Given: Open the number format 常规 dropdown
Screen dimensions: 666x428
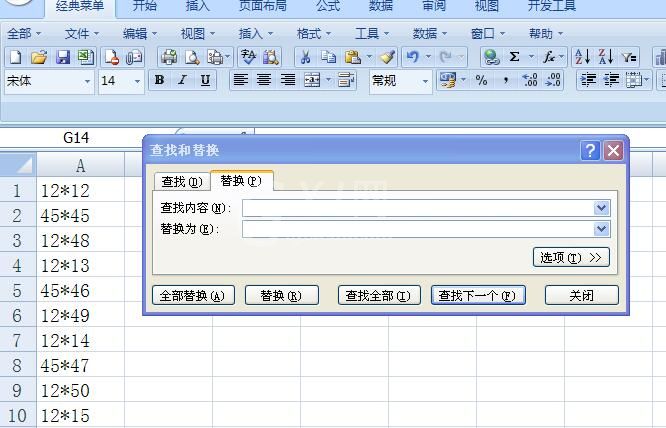Looking at the screenshot, I should pyautogui.click(x=425, y=81).
